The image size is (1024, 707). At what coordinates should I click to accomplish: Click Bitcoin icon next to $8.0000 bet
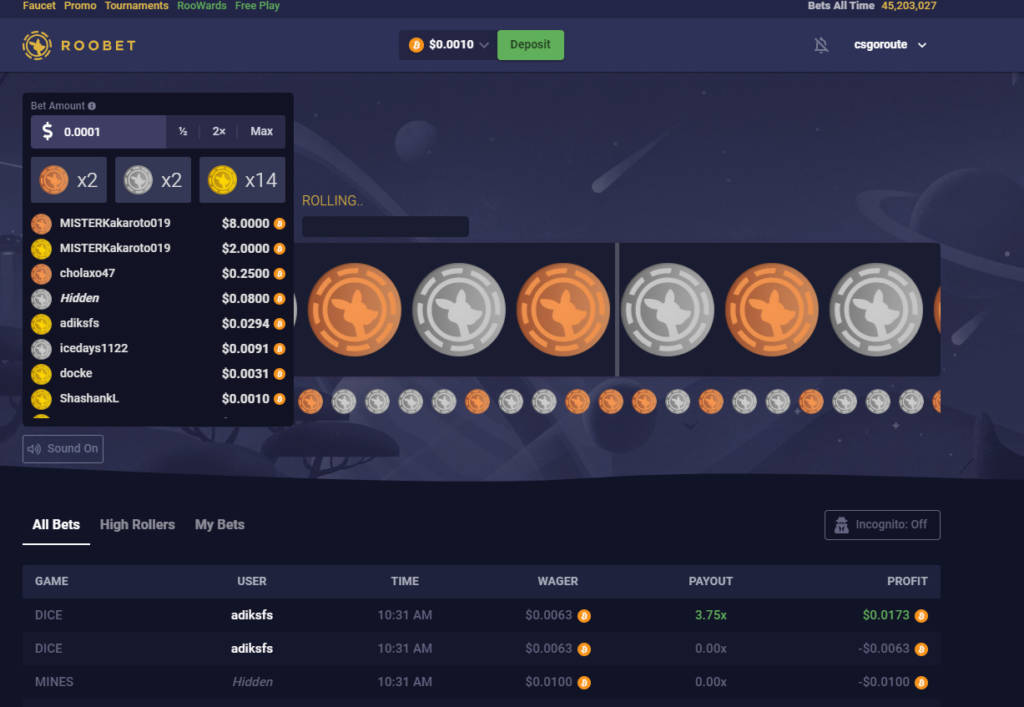280,223
